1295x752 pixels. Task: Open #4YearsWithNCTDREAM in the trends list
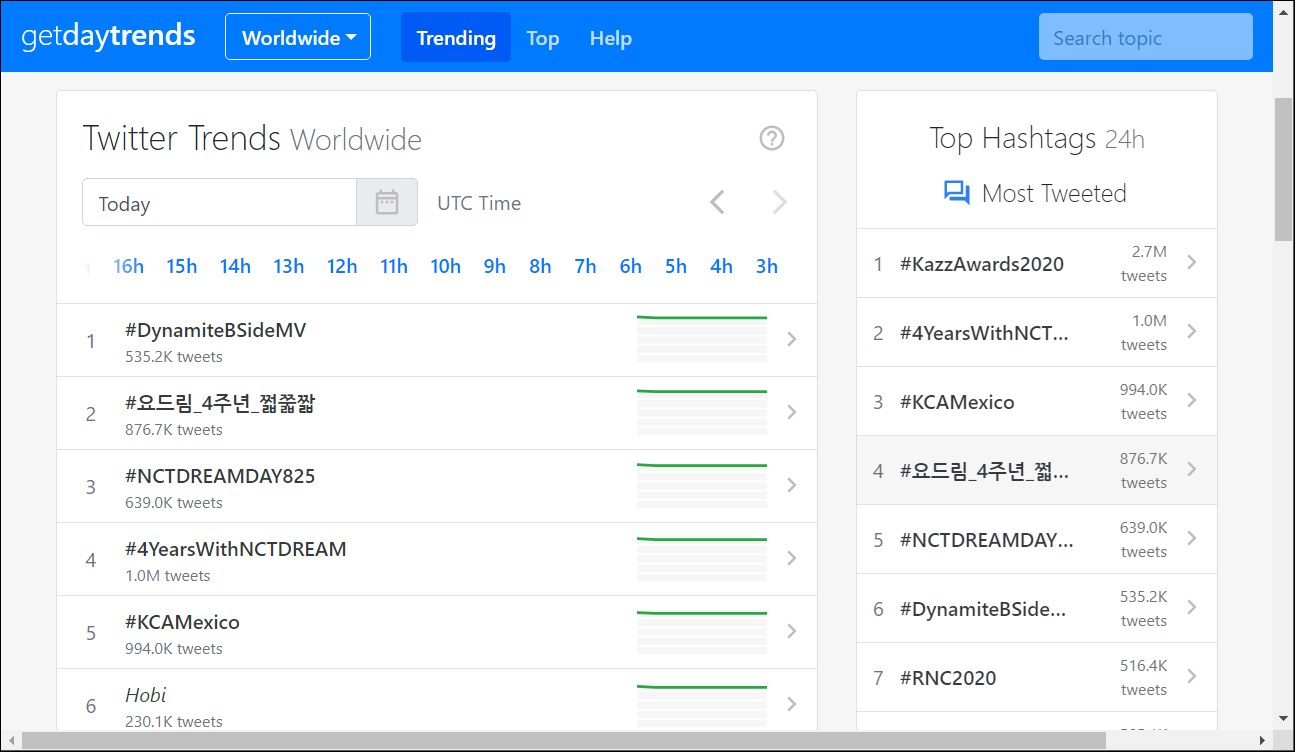tap(236, 549)
